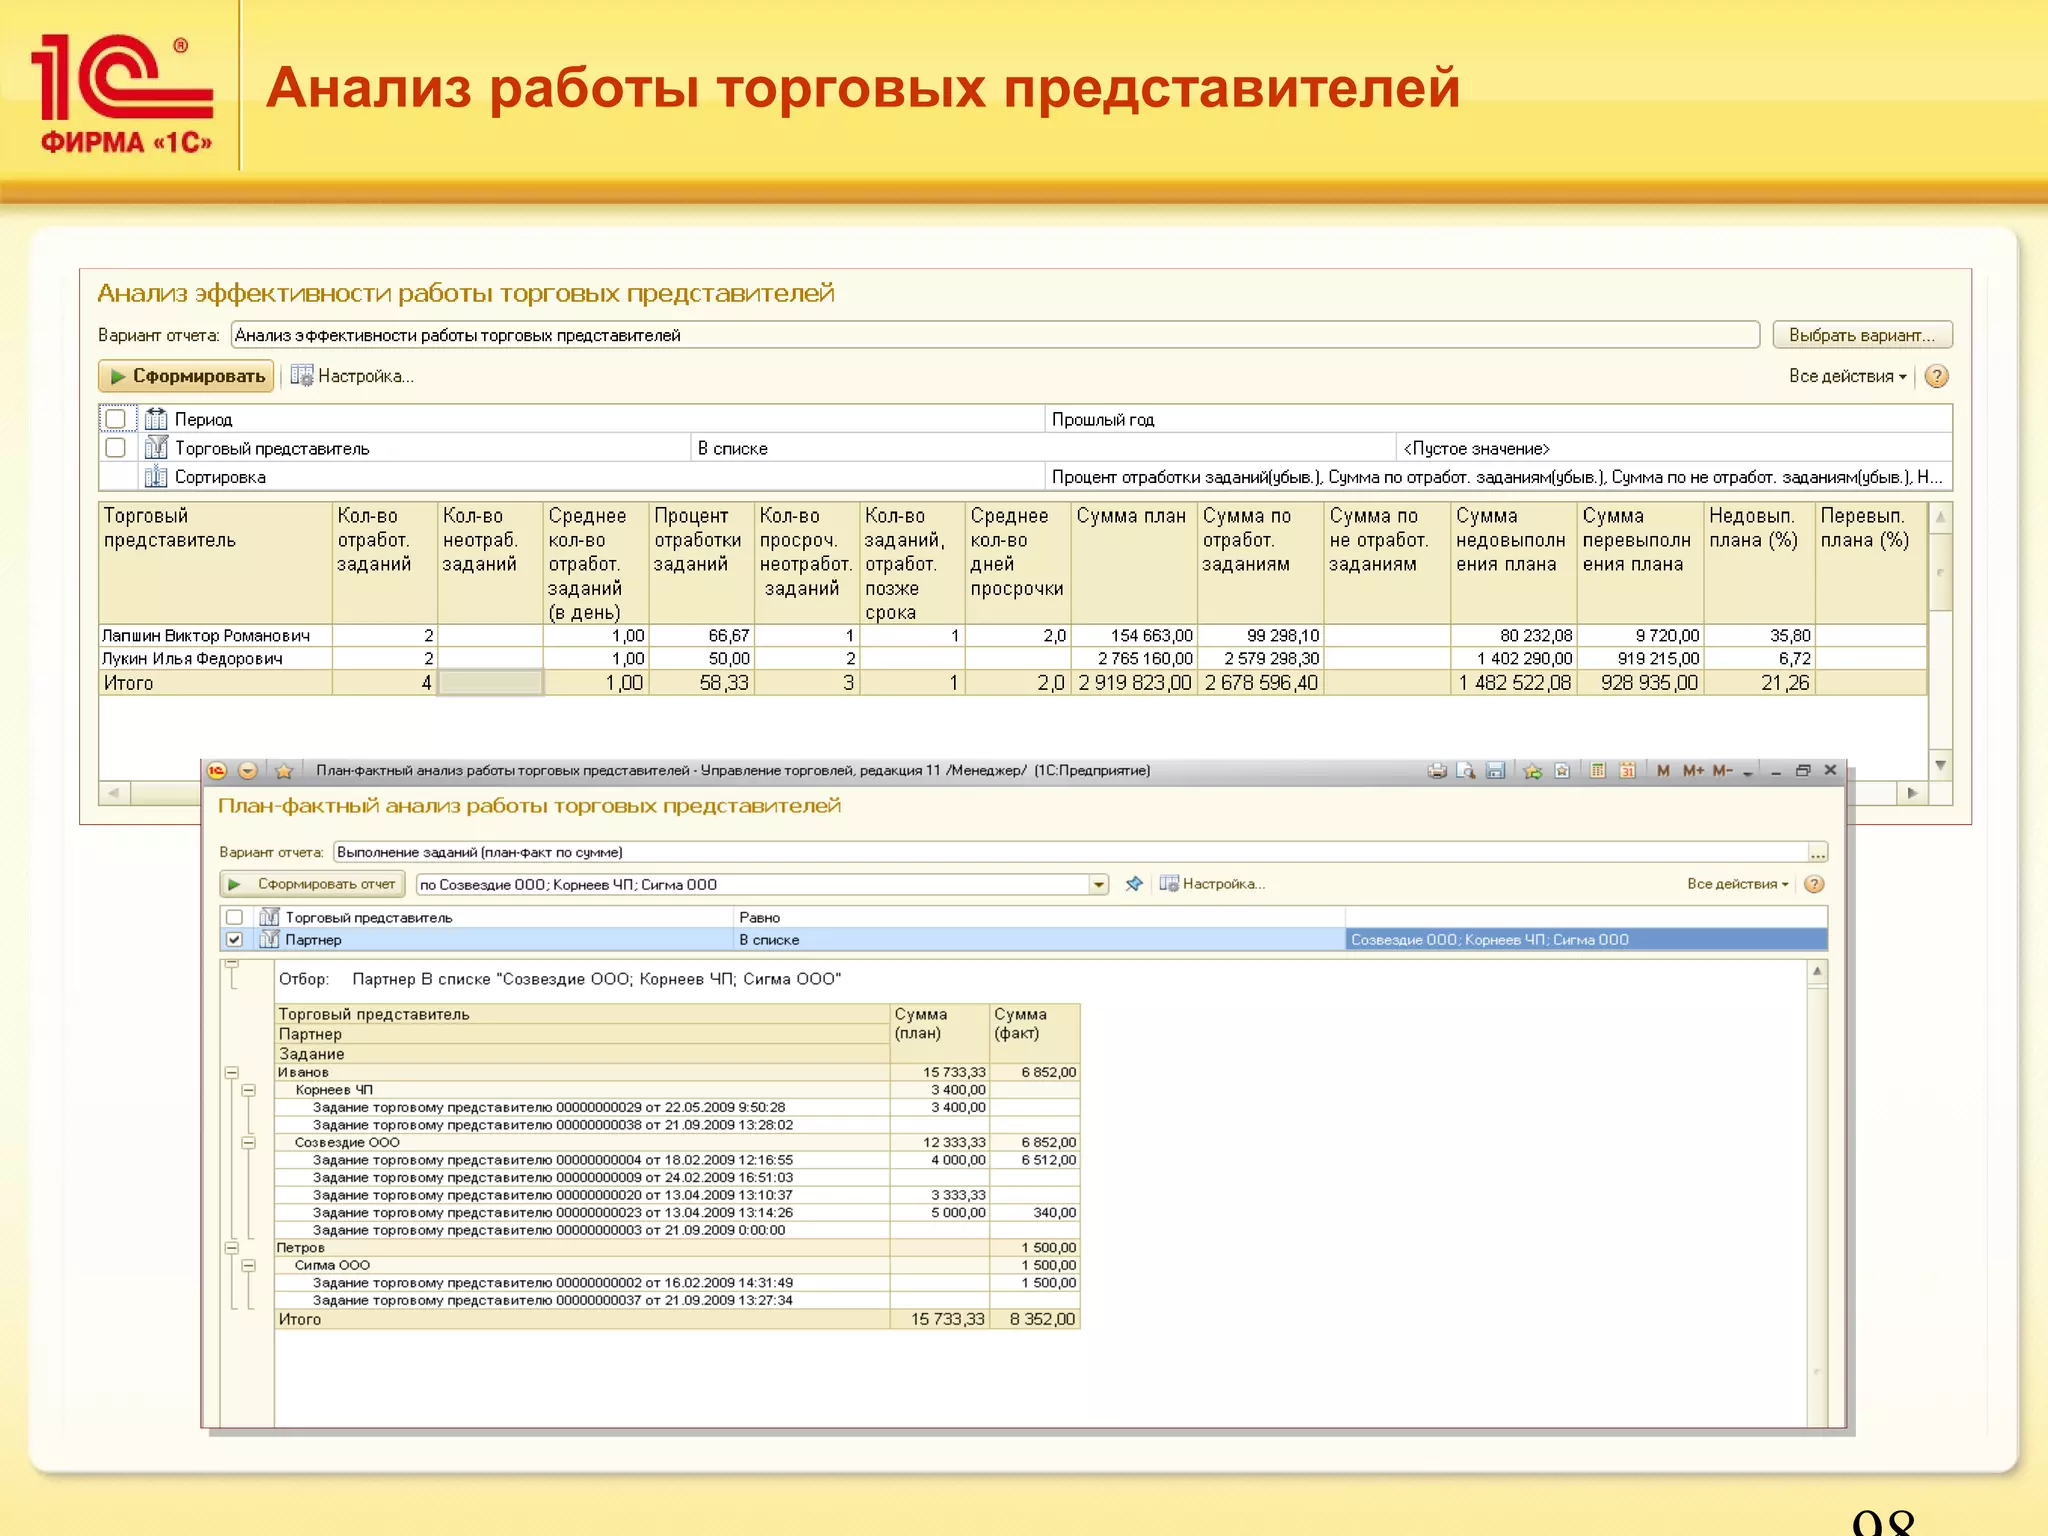
Task: Open the history list icon
Action: (1562, 770)
